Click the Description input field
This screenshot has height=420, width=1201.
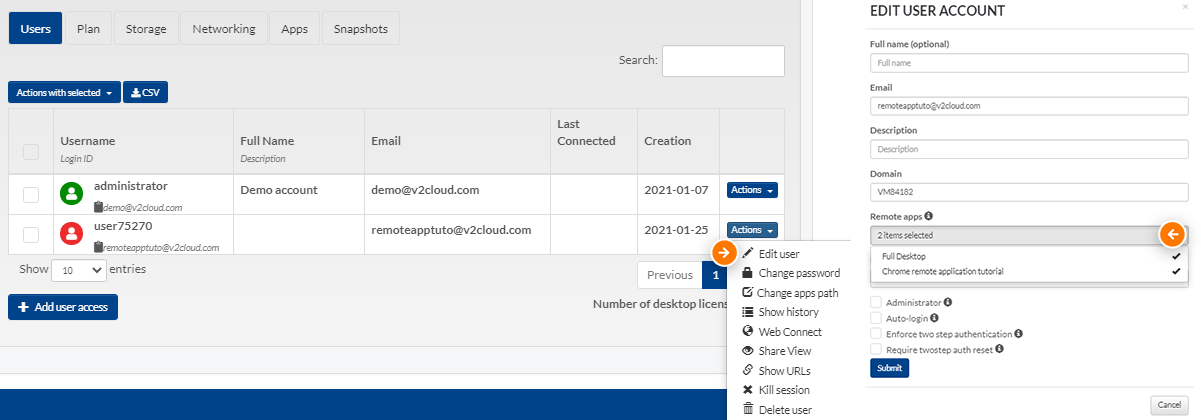pyautogui.click(x=1029, y=149)
